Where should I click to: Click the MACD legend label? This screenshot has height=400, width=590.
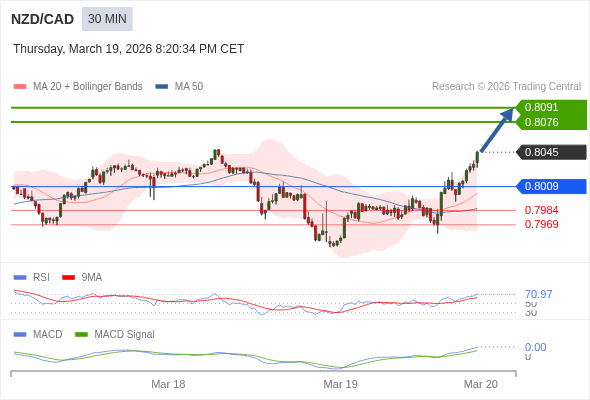[x=48, y=335]
